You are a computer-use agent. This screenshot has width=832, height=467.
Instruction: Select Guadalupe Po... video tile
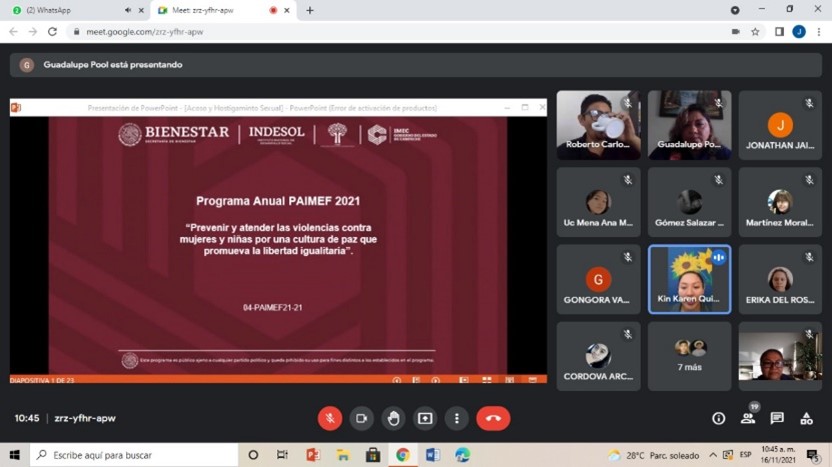tap(689, 125)
